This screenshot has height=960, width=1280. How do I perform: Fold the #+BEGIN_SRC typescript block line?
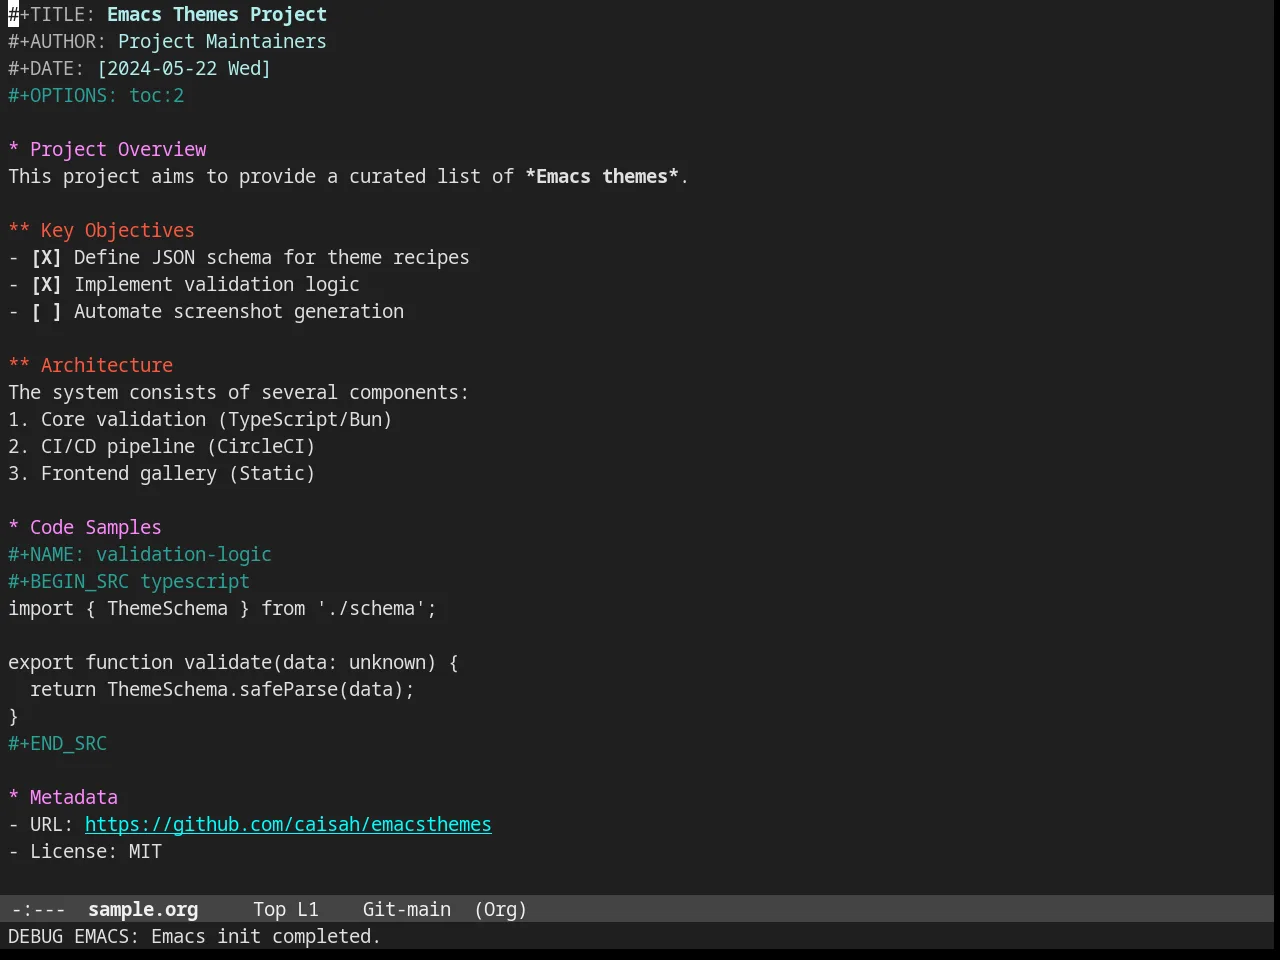coord(129,581)
